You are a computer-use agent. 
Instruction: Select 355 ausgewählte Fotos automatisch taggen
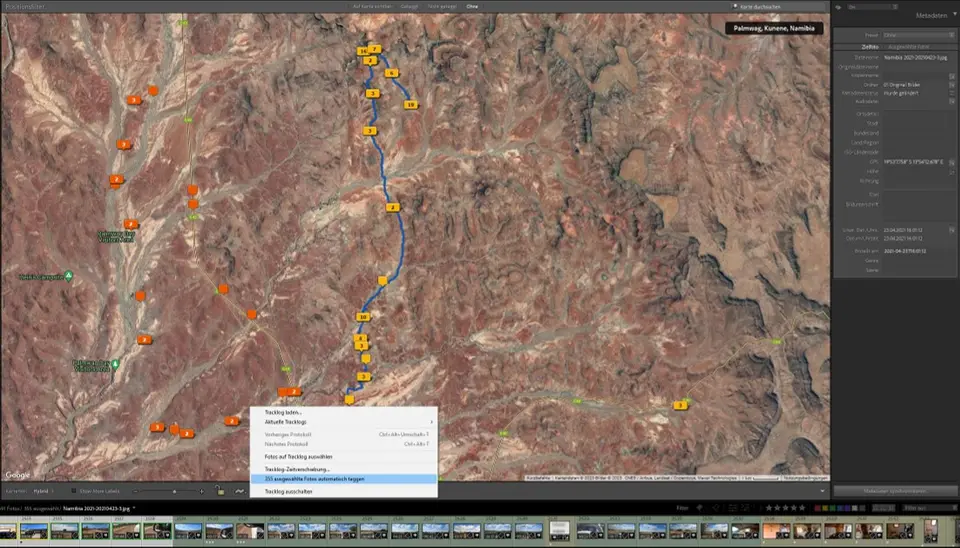point(343,479)
